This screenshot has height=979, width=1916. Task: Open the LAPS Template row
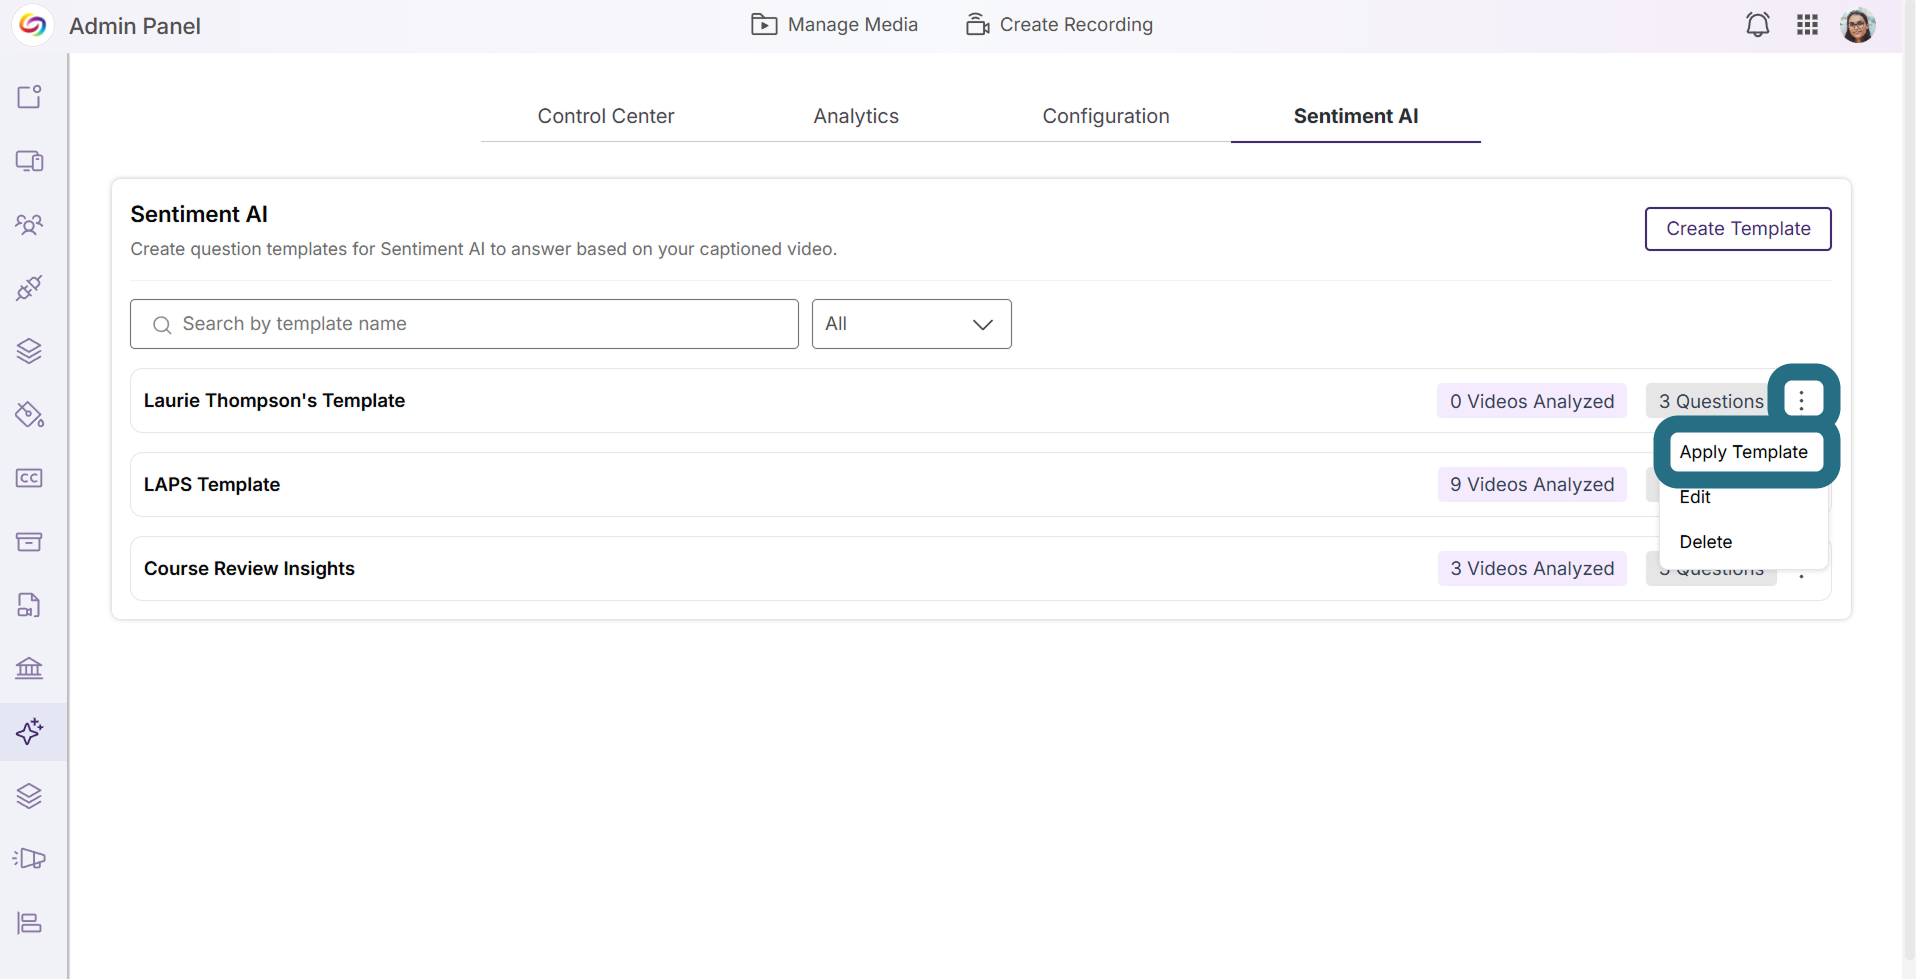[x=981, y=485]
